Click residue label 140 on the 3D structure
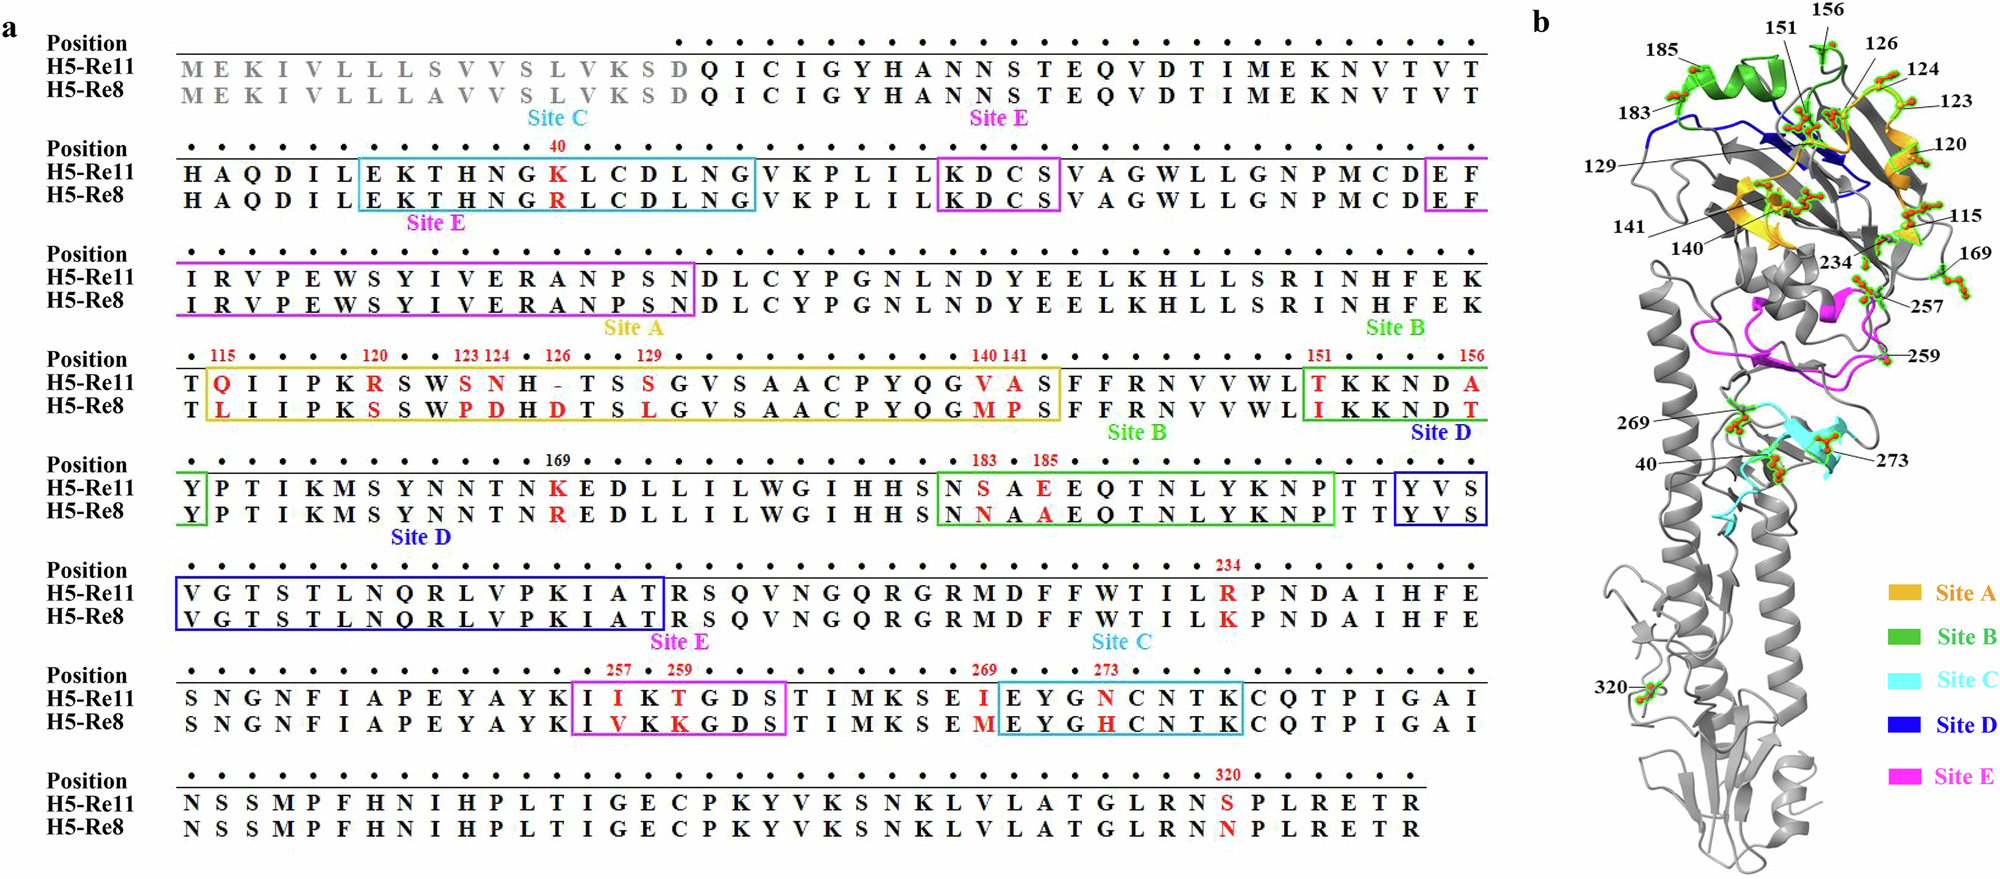Viewport: 2000px width, 879px height. [x=1687, y=248]
